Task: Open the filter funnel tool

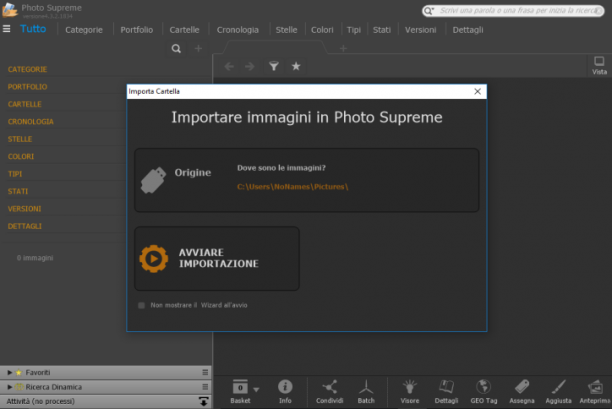Action: tap(274, 66)
